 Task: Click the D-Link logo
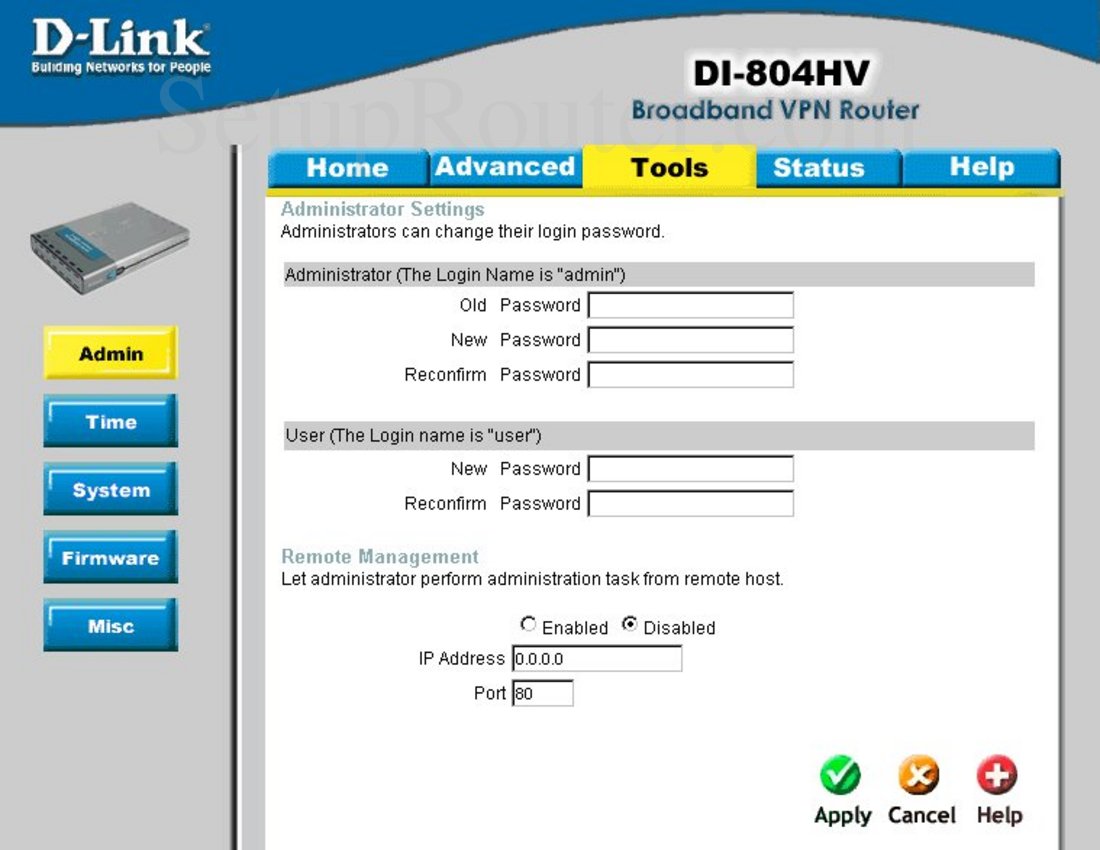[x=121, y=46]
